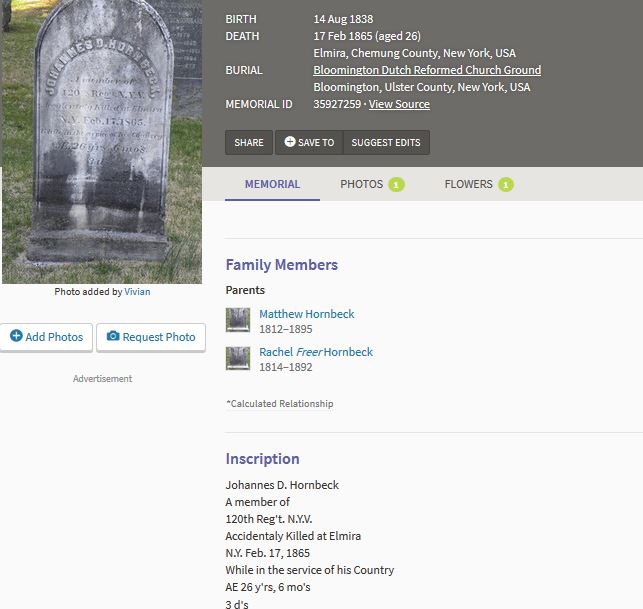Viewport: 643px width, 609px height.
Task: Switch to the Flowers tab
Action: pyautogui.click(x=479, y=184)
